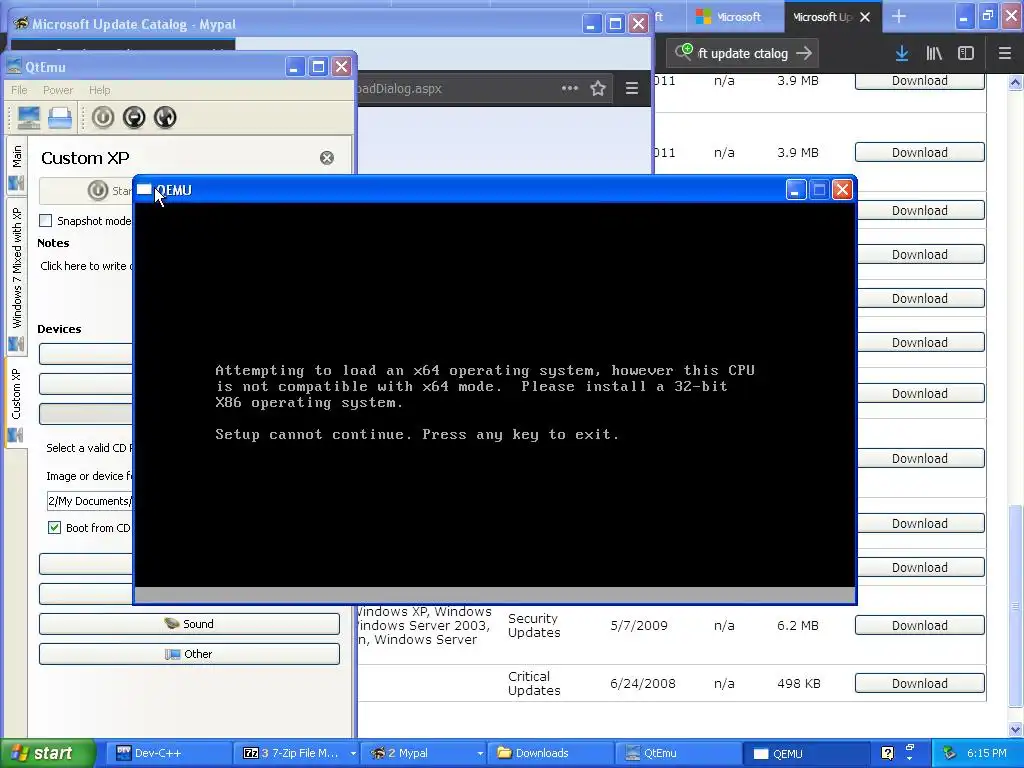Click the 'Critical Updates' classification text
Screen dimensions: 1024x768
534,683
